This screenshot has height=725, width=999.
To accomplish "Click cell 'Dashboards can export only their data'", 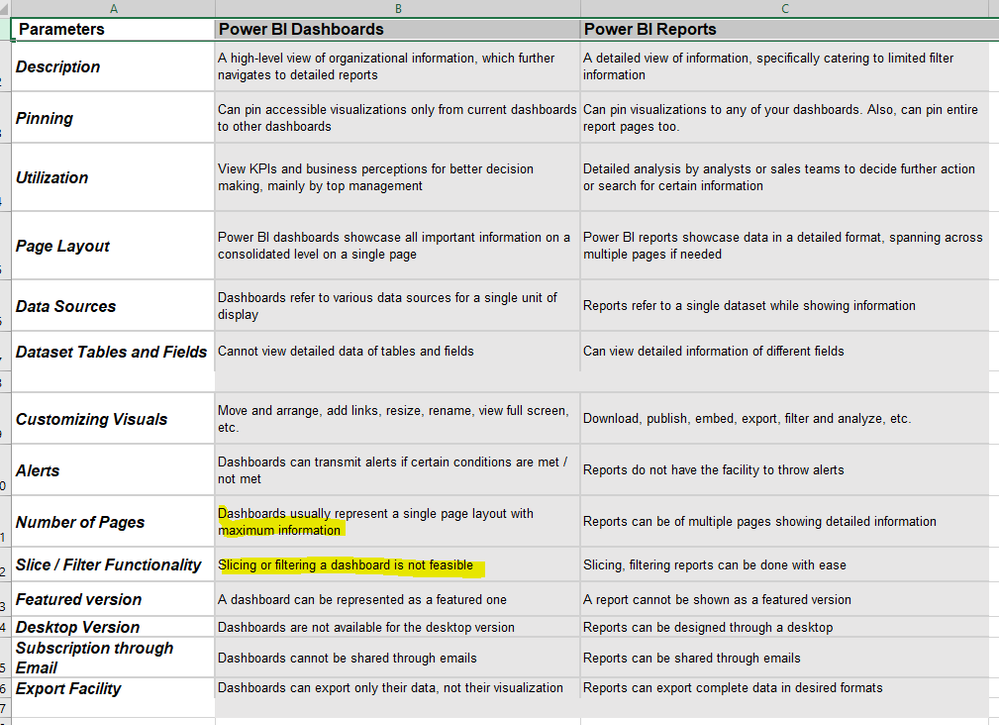I will pos(398,687).
